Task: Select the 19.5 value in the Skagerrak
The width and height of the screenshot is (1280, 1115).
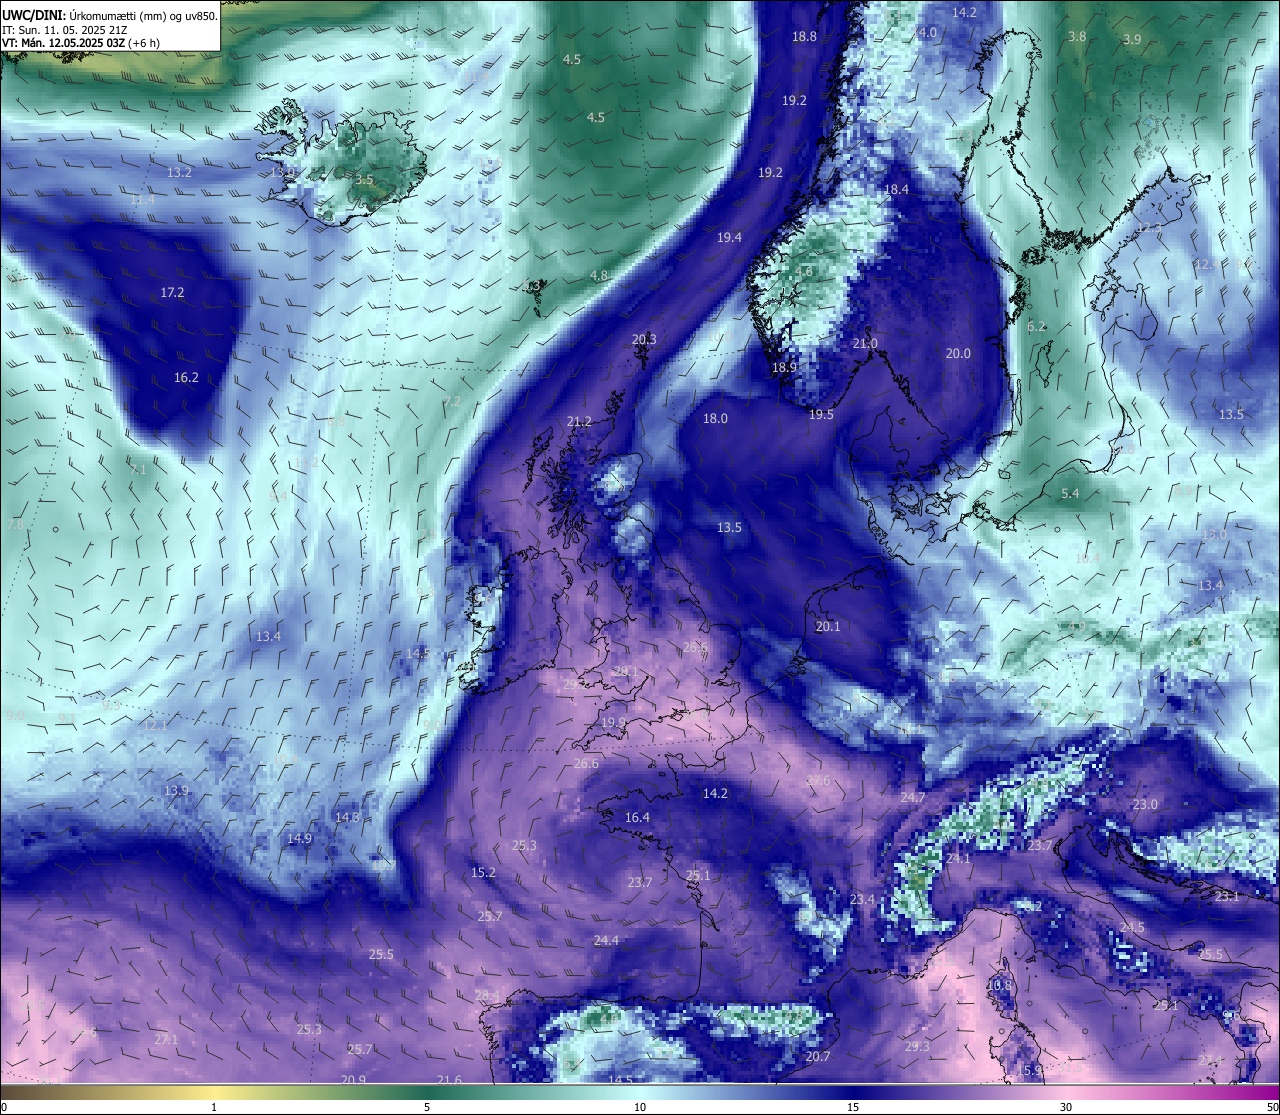Action: tap(821, 415)
